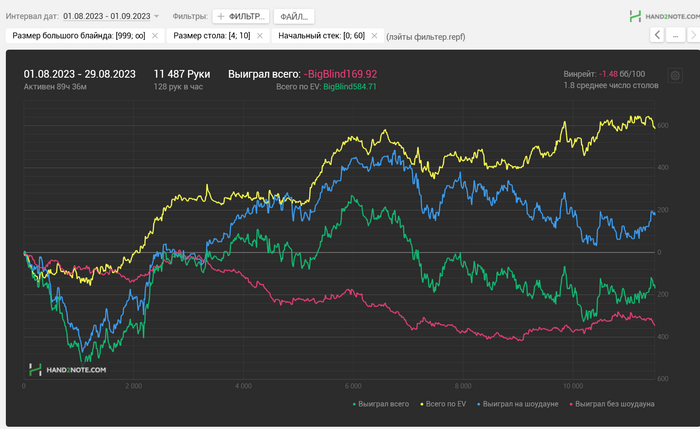Toggle Выиграл без шоудауна legend series
The image size is (700, 429).
tap(612, 404)
